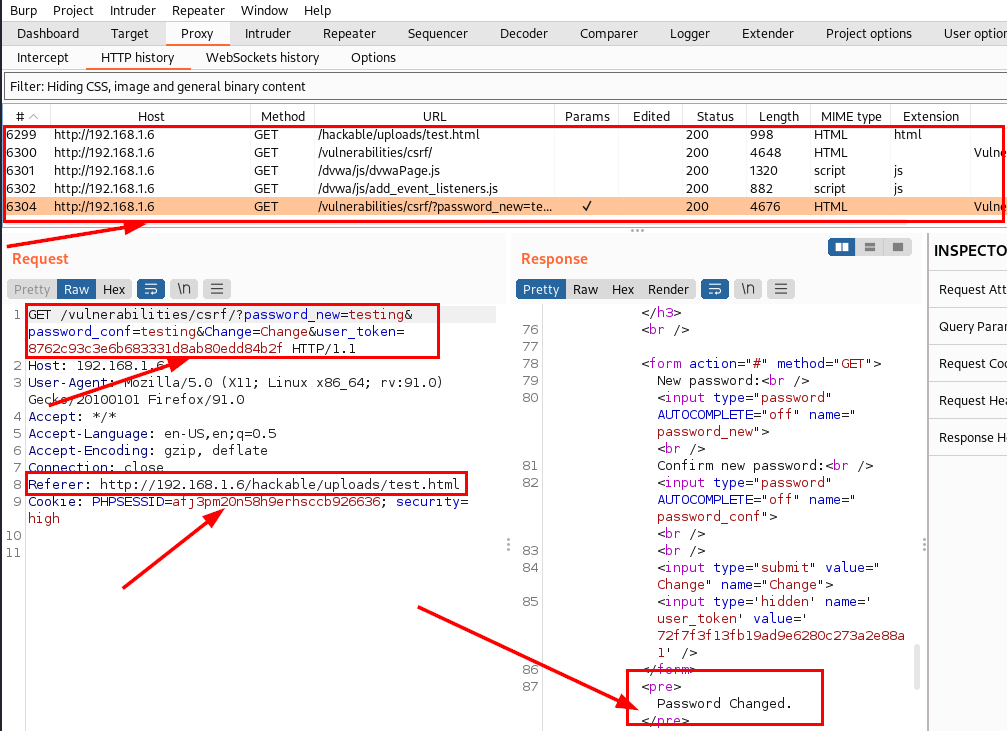
Task: Click the history filter bar
Action: click(500, 86)
